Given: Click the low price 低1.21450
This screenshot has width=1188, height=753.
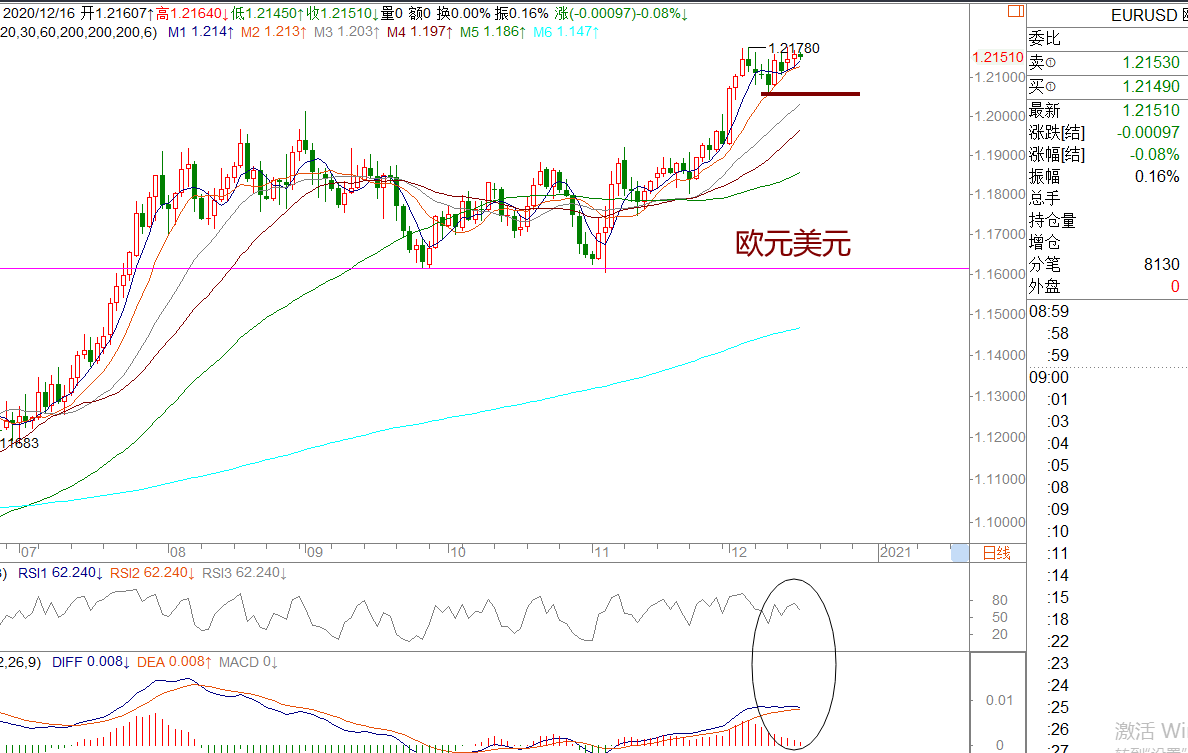Looking at the screenshot, I should (268, 13).
